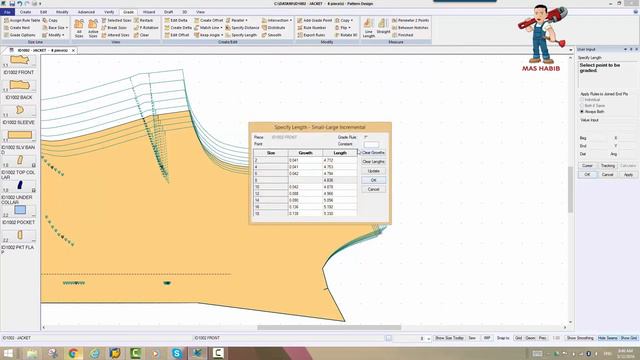Open the File menu

[x=7, y=12]
